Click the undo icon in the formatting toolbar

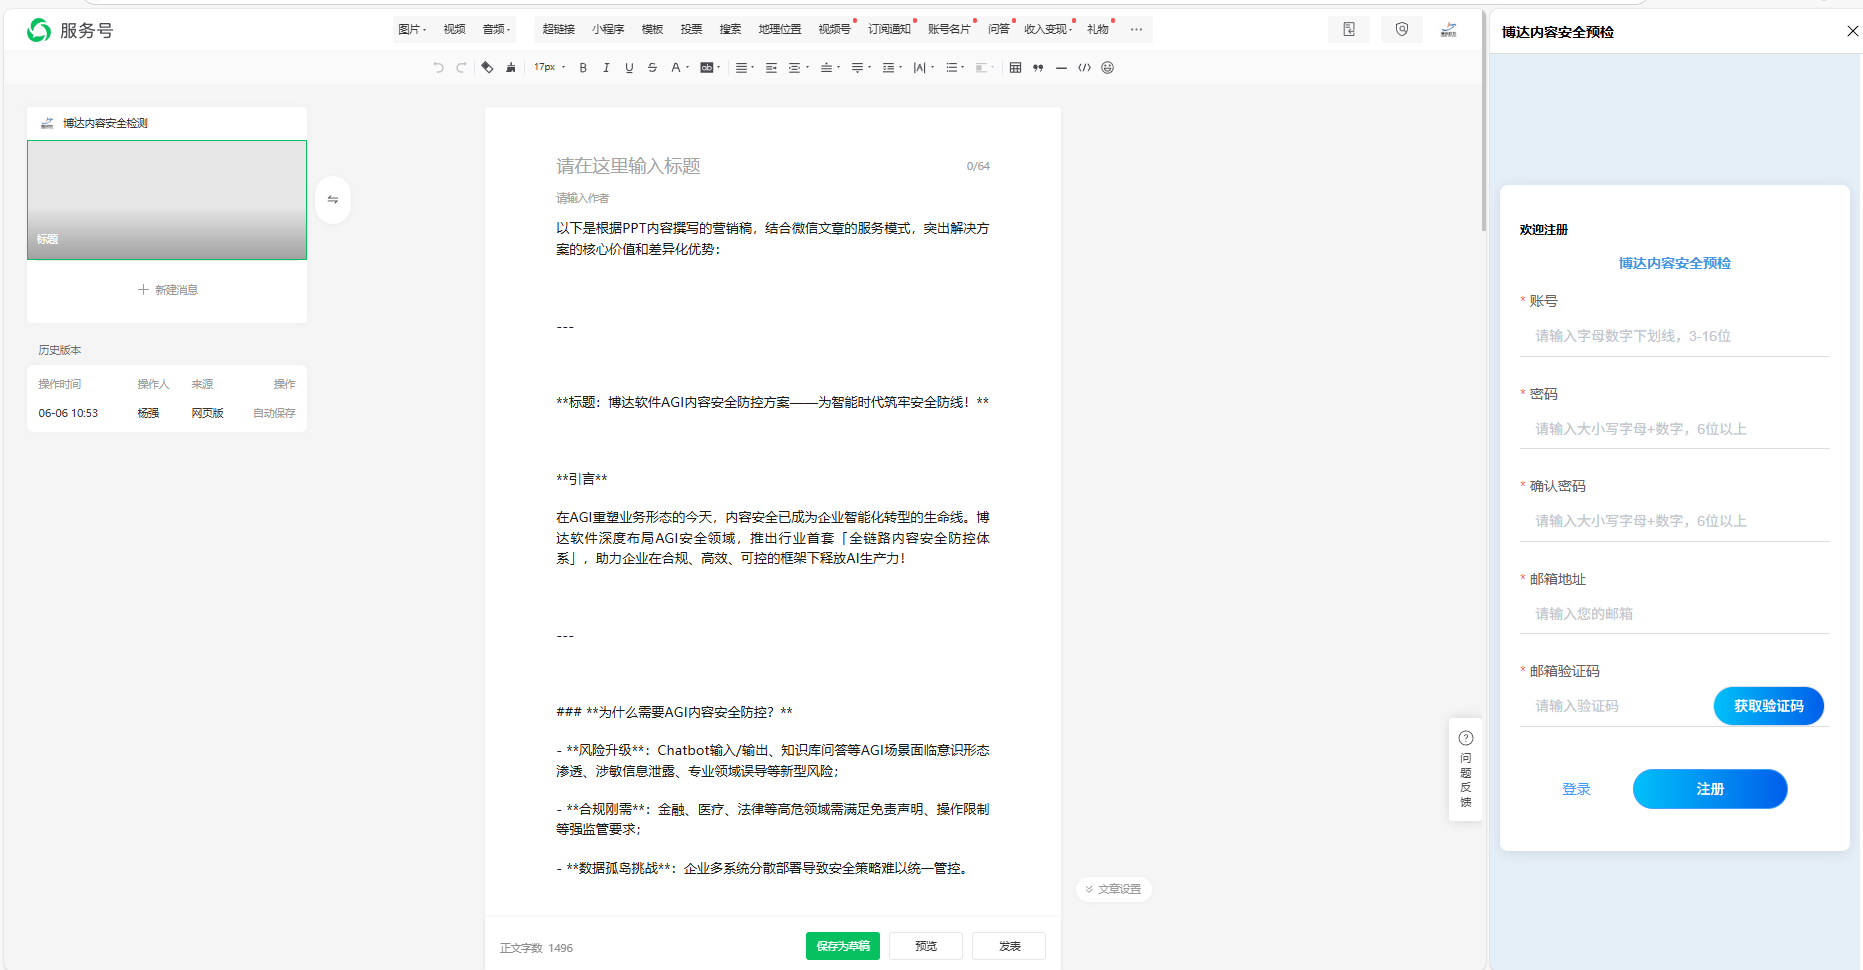click(437, 67)
